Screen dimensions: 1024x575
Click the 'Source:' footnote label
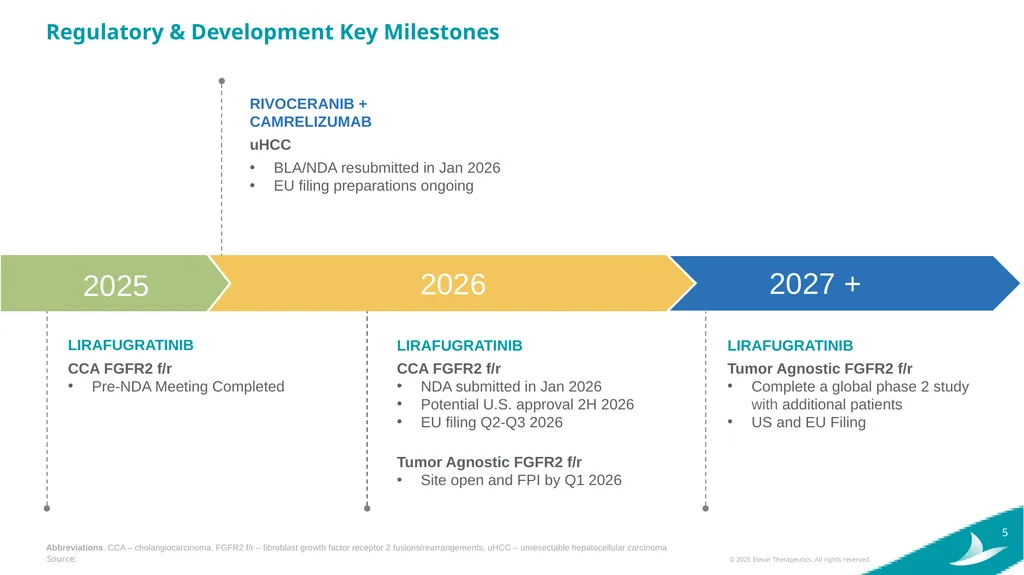(x=61, y=559)
